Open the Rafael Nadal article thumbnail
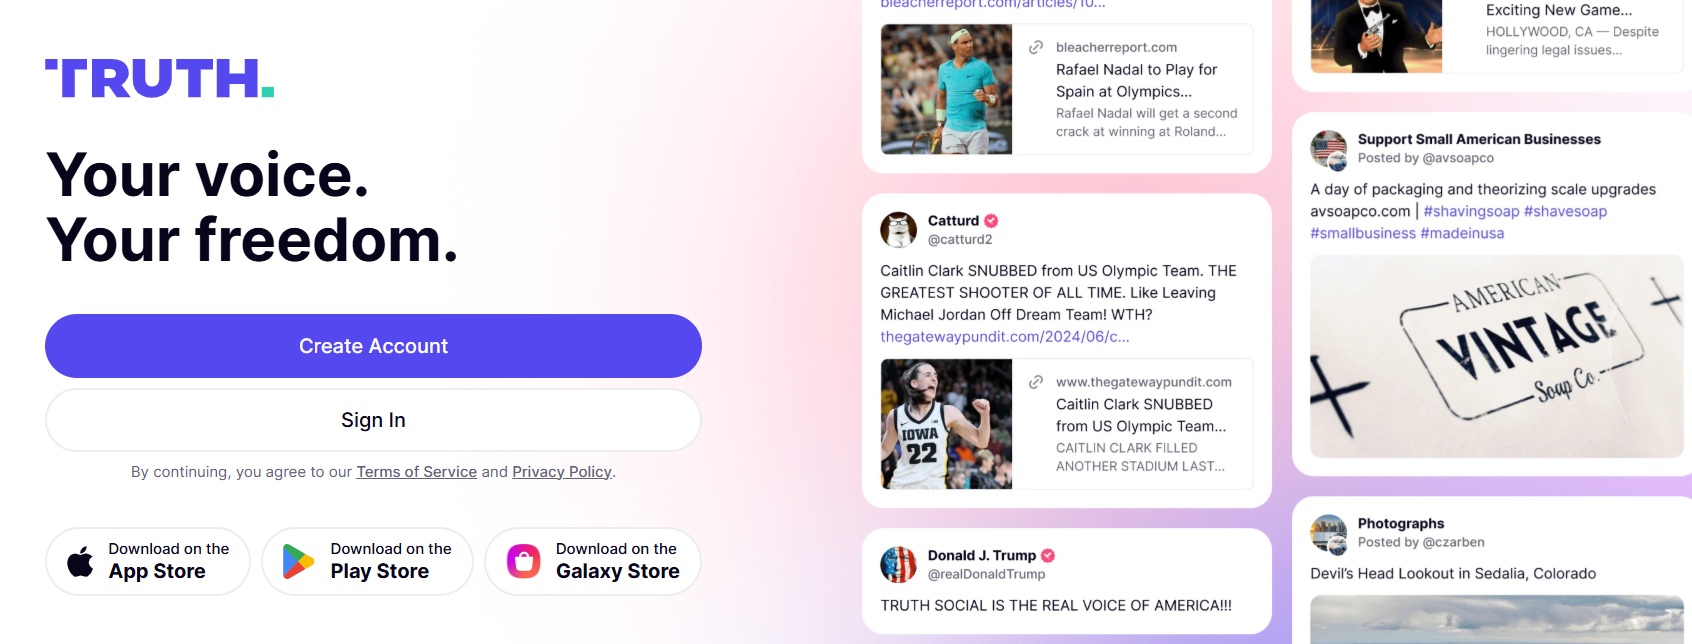 coord(946,89)
